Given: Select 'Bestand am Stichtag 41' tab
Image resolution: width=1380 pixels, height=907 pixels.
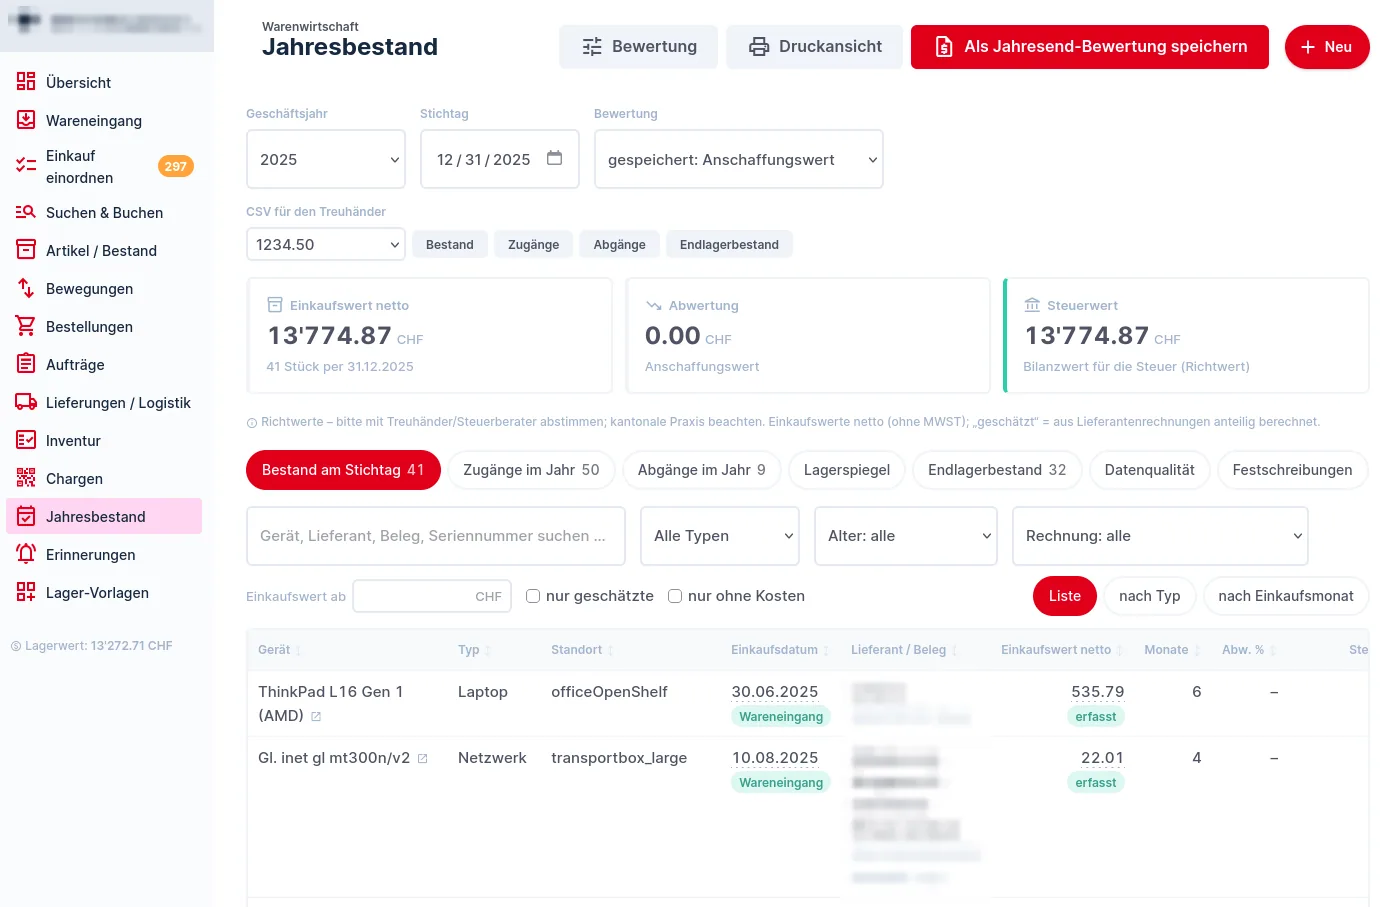Looking at the screenshot, I should [x=343, y=470].
